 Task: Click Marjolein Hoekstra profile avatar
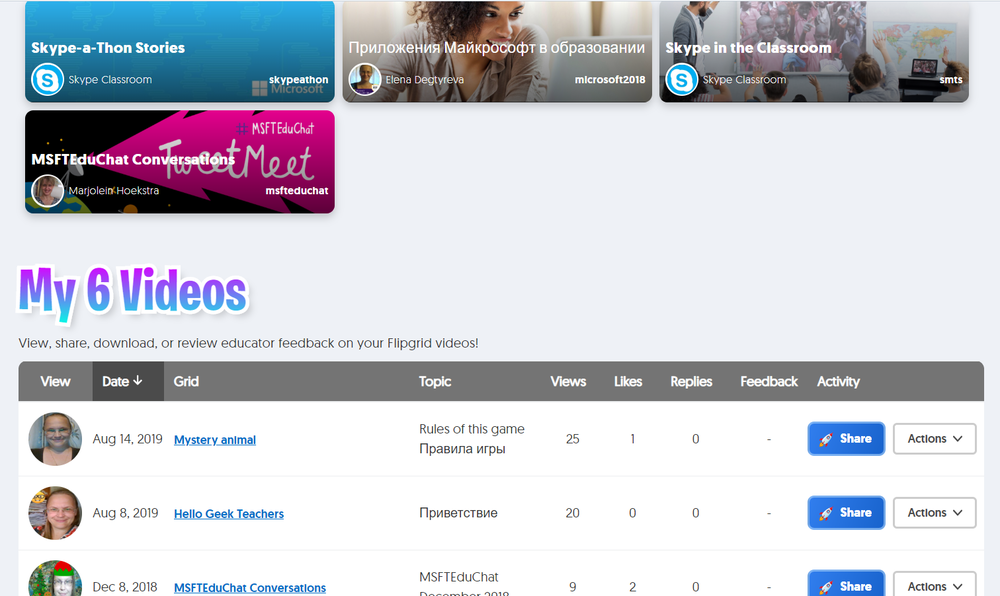pos(47,191)
